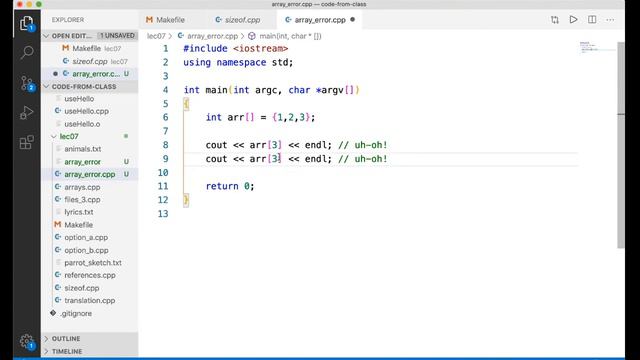Image resolution: width=640 pixels, height=360 pixels.
Task: Click the unsaved dot on array_error.cpp tab
Action: 353,19
